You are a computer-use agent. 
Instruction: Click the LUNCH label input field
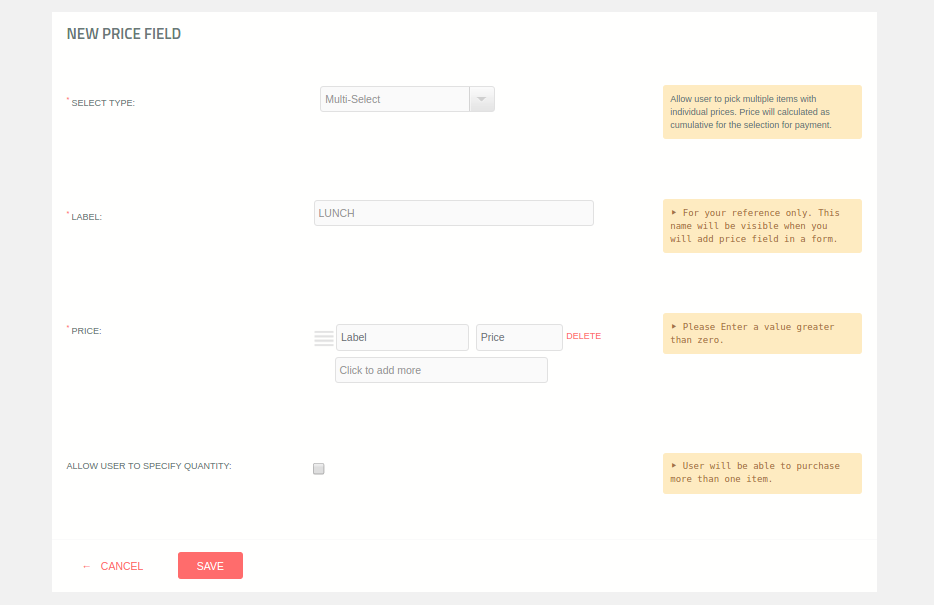453,213
